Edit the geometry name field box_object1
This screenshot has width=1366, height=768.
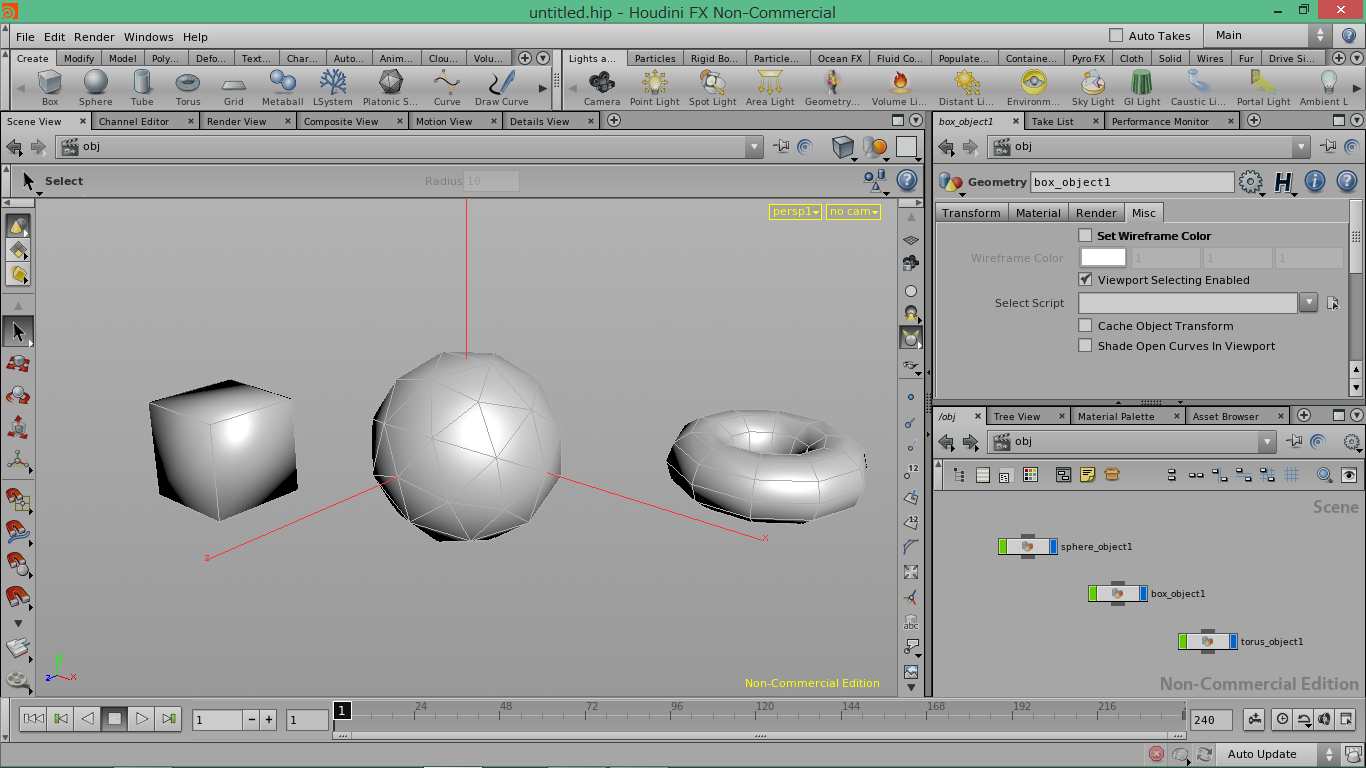(x=1132, y=182)
